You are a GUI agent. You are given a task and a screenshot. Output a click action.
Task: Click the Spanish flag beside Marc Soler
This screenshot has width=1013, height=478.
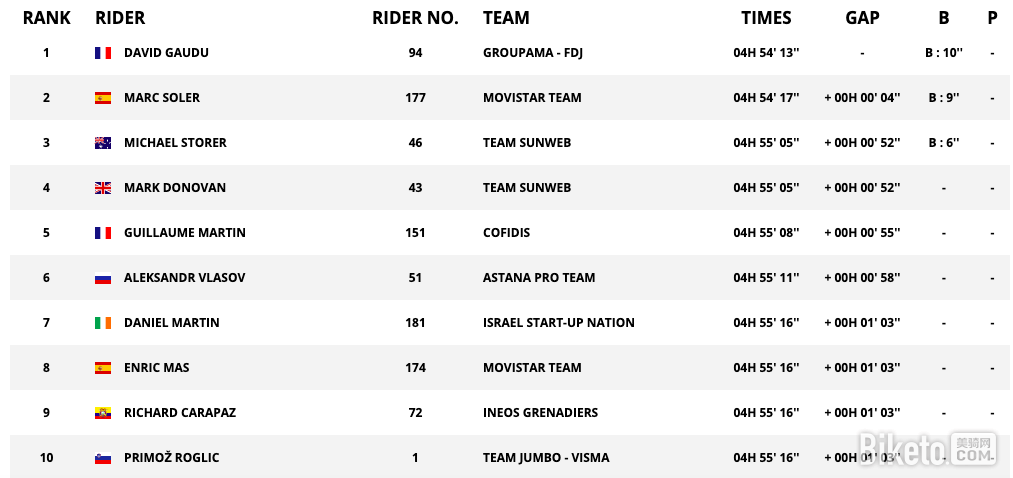click(102, 98)
